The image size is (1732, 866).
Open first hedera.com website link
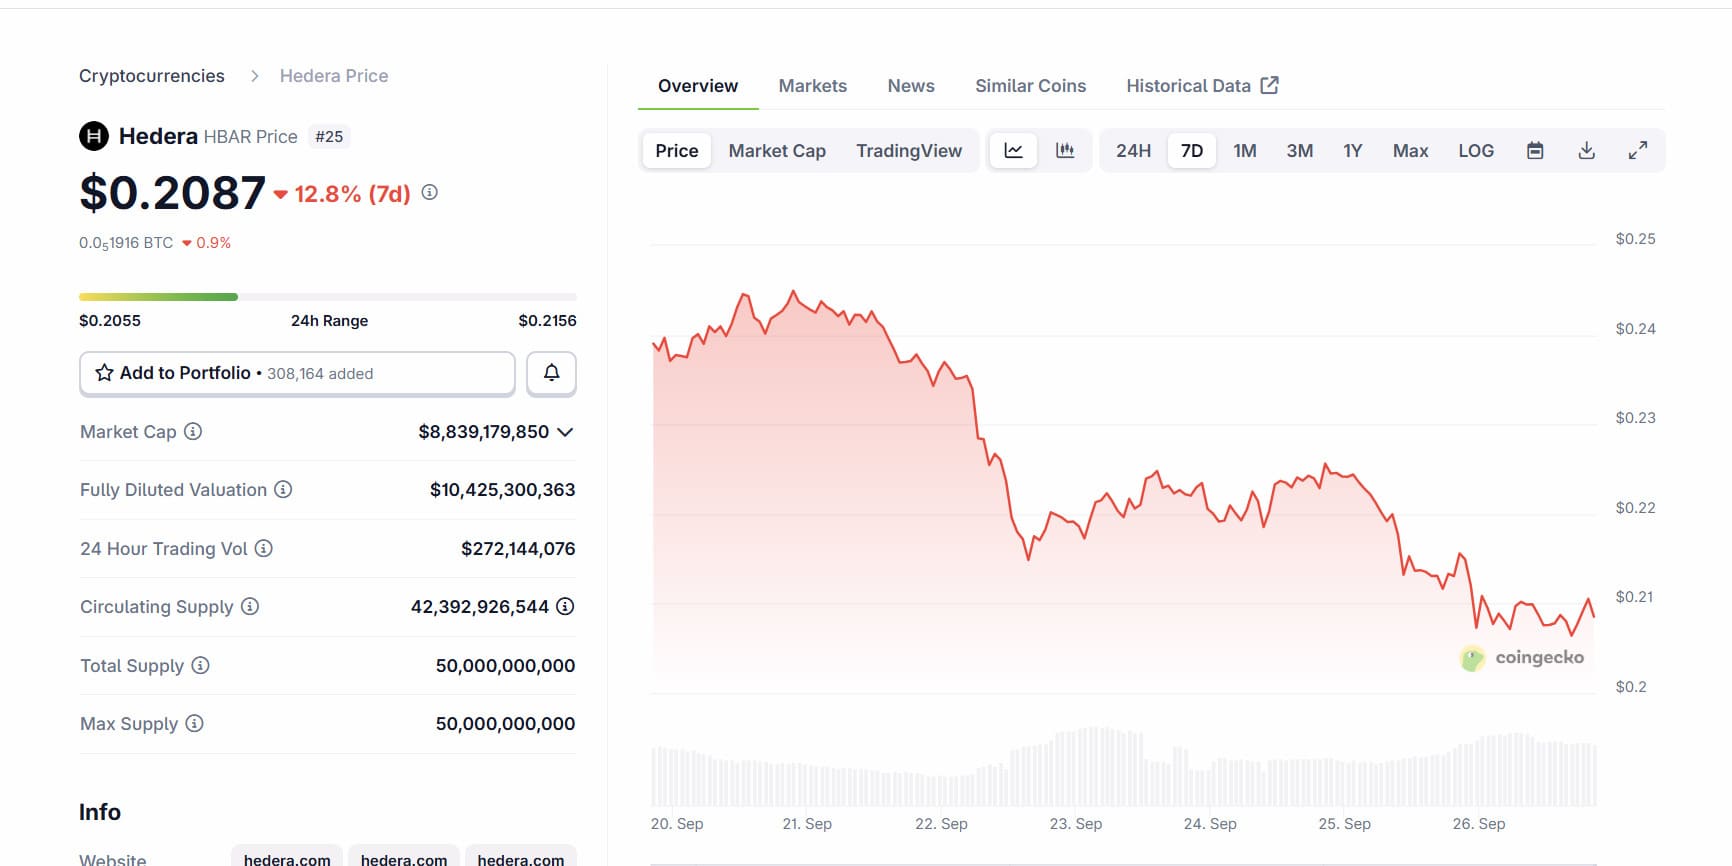287,859
